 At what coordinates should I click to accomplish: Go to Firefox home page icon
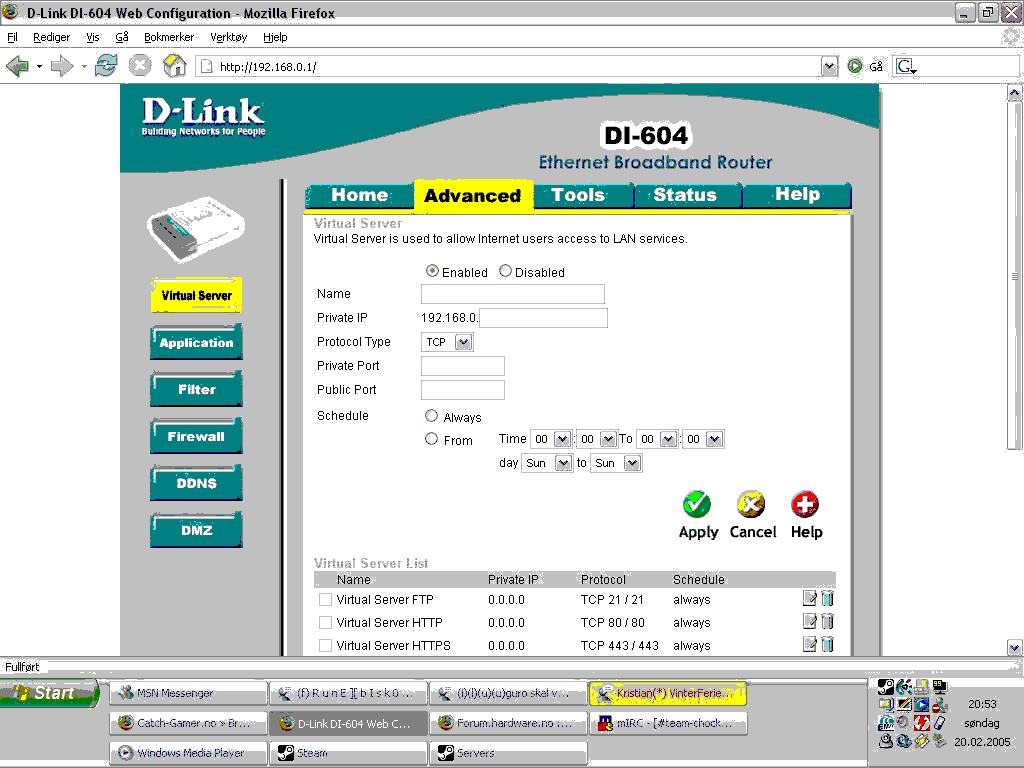[174, 65]
